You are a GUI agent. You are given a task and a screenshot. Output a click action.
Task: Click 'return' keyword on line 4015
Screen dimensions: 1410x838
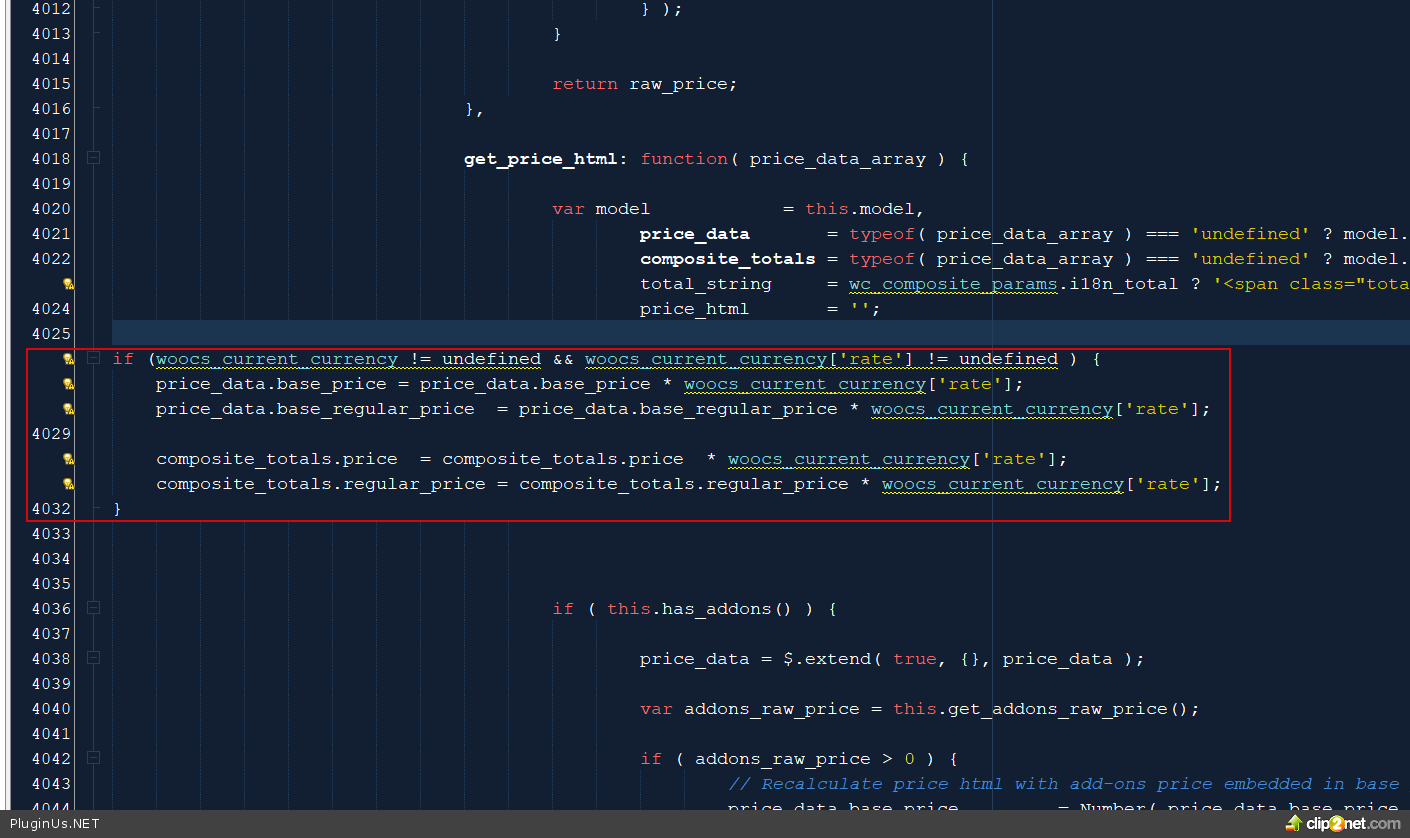585,84
